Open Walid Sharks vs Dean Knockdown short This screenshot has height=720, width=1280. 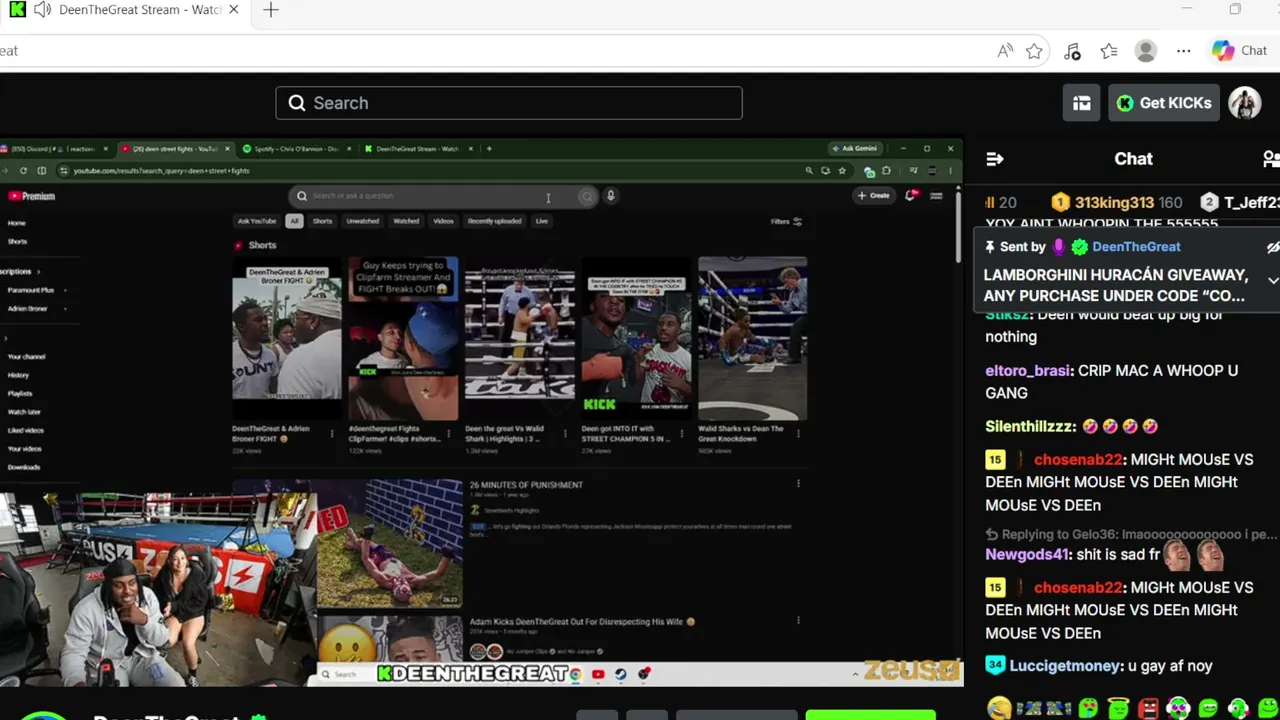click(752, 338)
